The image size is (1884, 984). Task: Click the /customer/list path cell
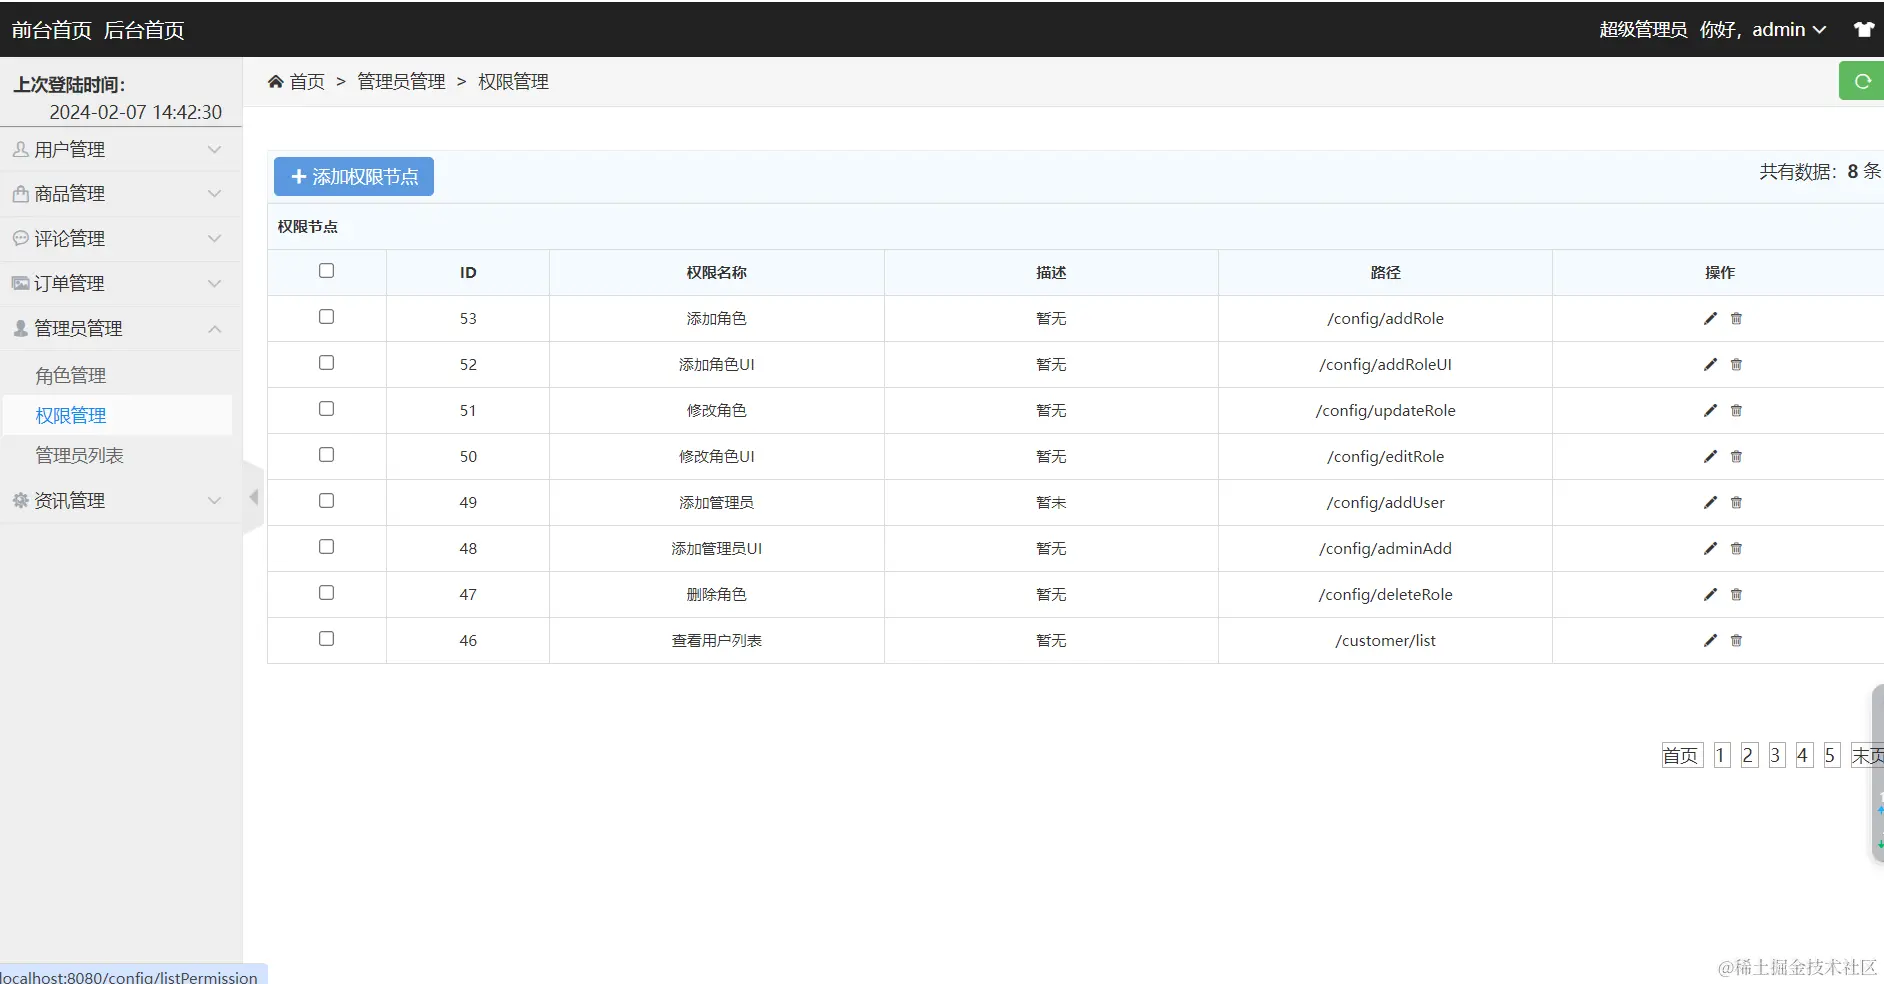click(x=1385, y=641)
